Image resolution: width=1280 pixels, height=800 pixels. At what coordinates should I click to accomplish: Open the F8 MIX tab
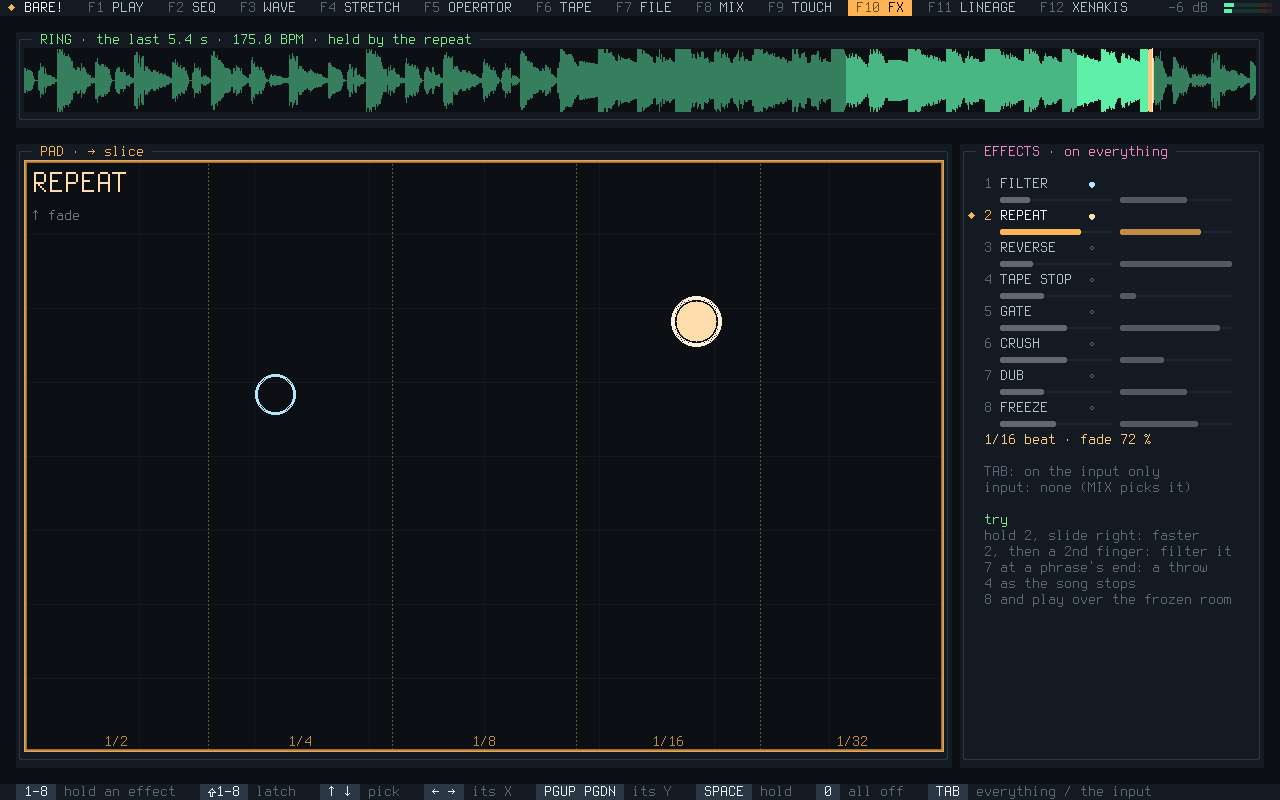tap(720, 7)
